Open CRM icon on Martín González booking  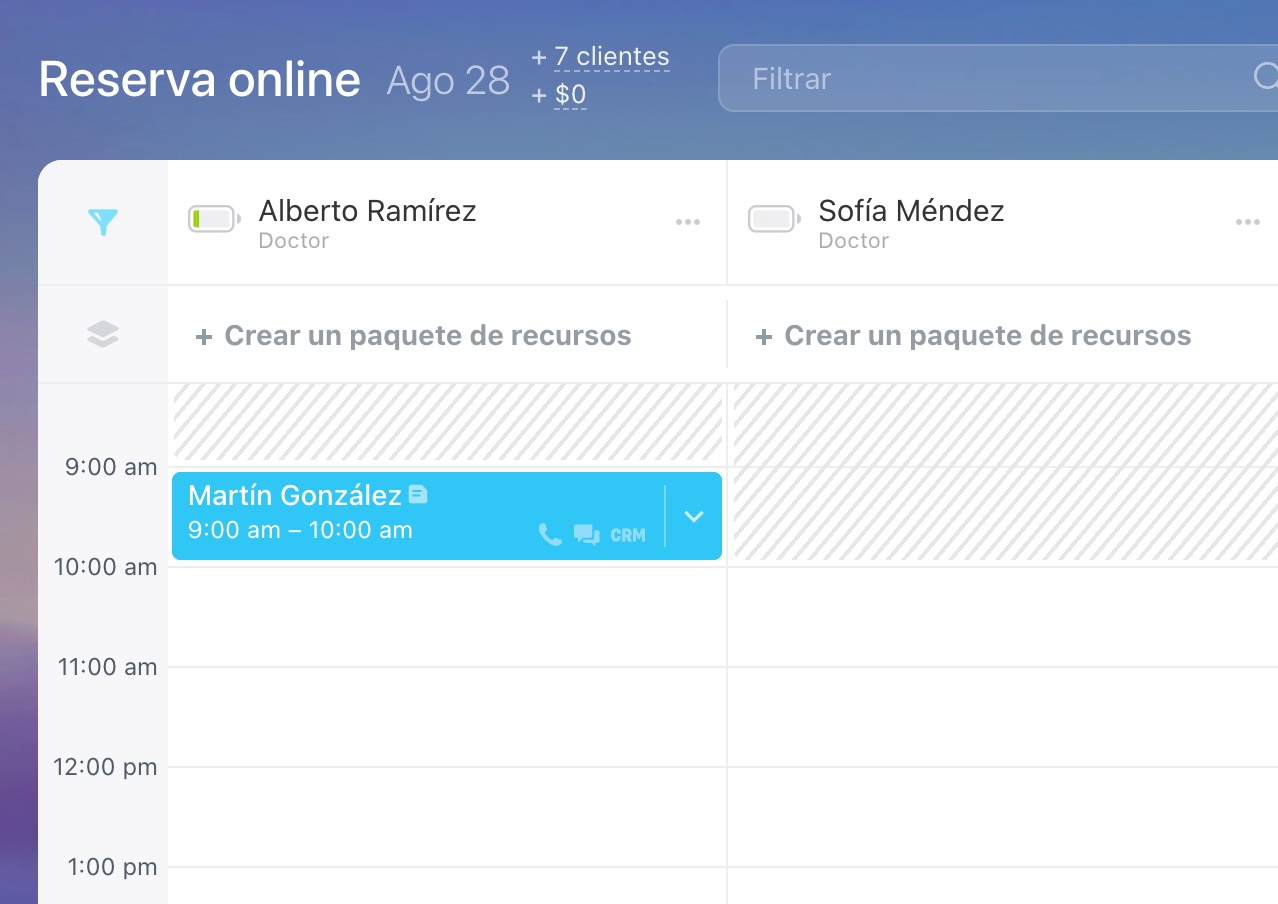(628, 535)
